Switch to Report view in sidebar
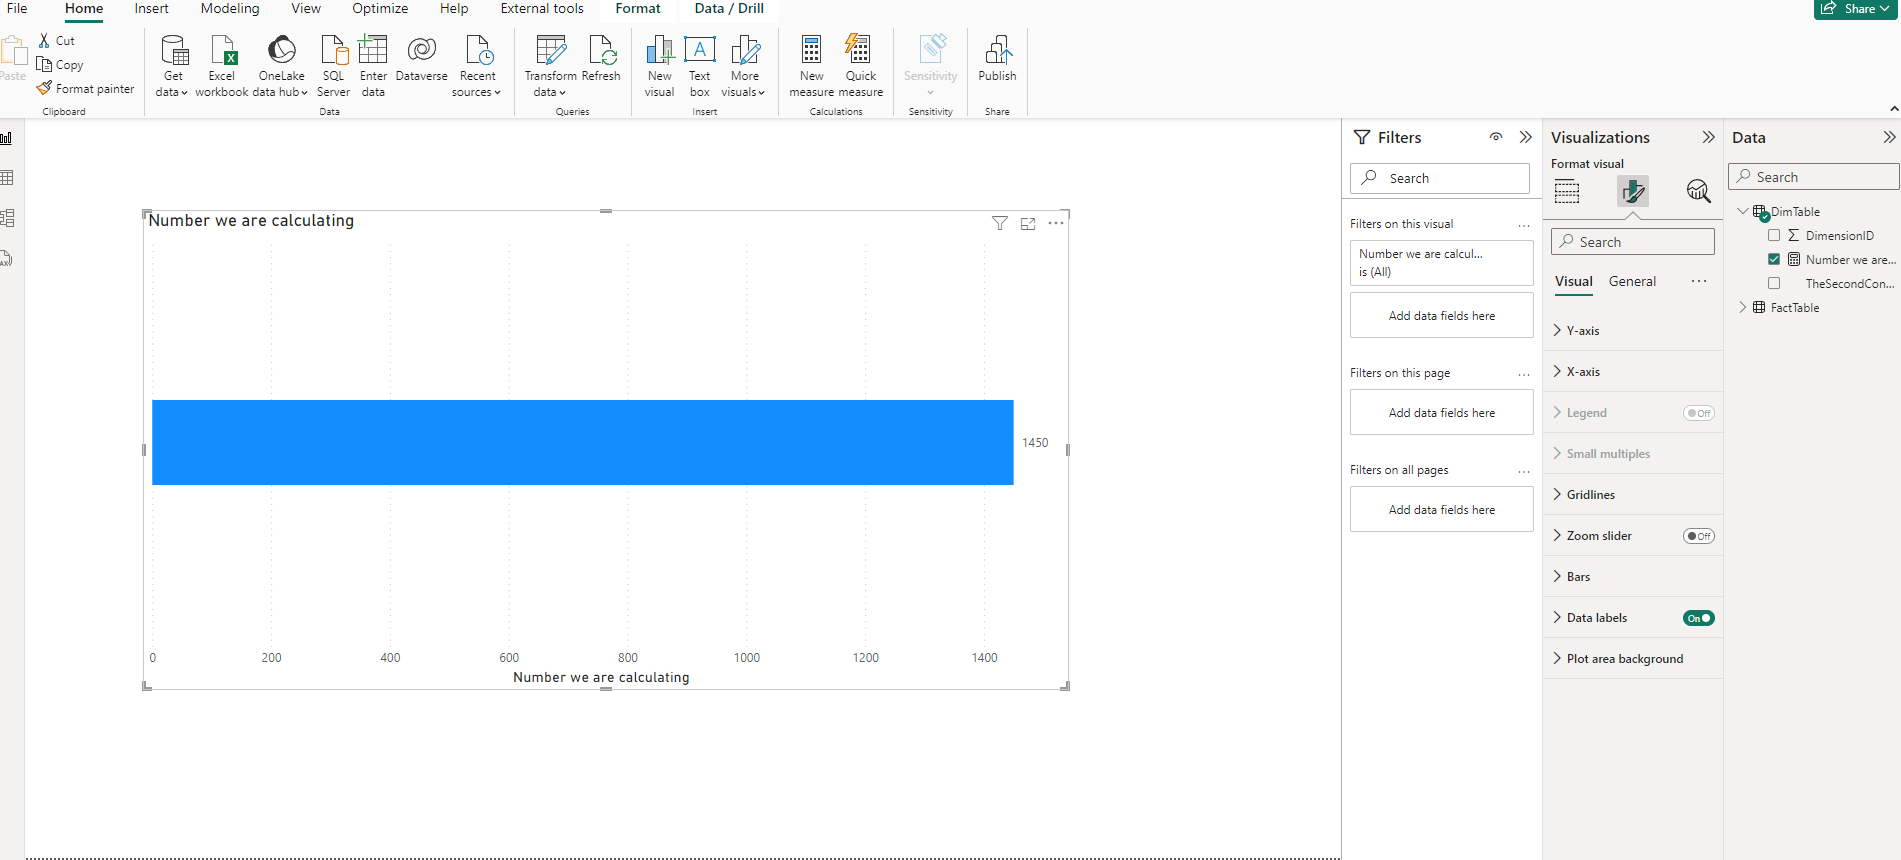The width and height of the screenshot is (1901, 860). coord(7,138)
